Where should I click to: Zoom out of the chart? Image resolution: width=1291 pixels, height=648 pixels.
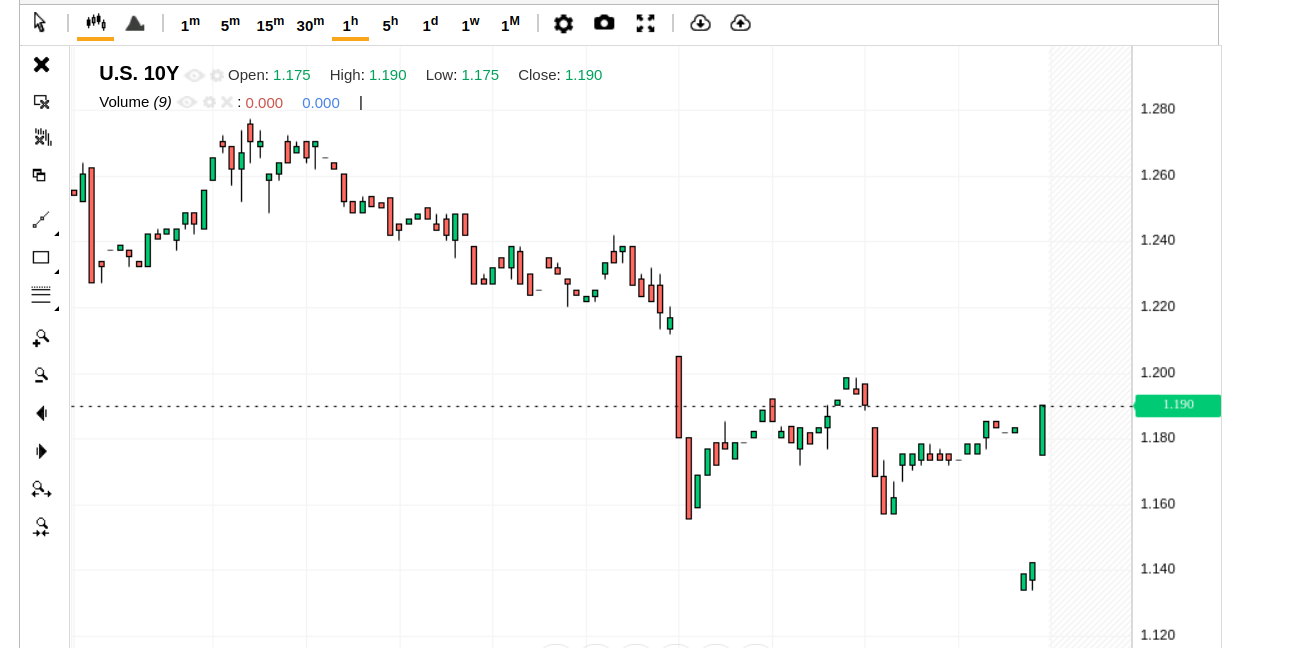(x=41, y=376)
